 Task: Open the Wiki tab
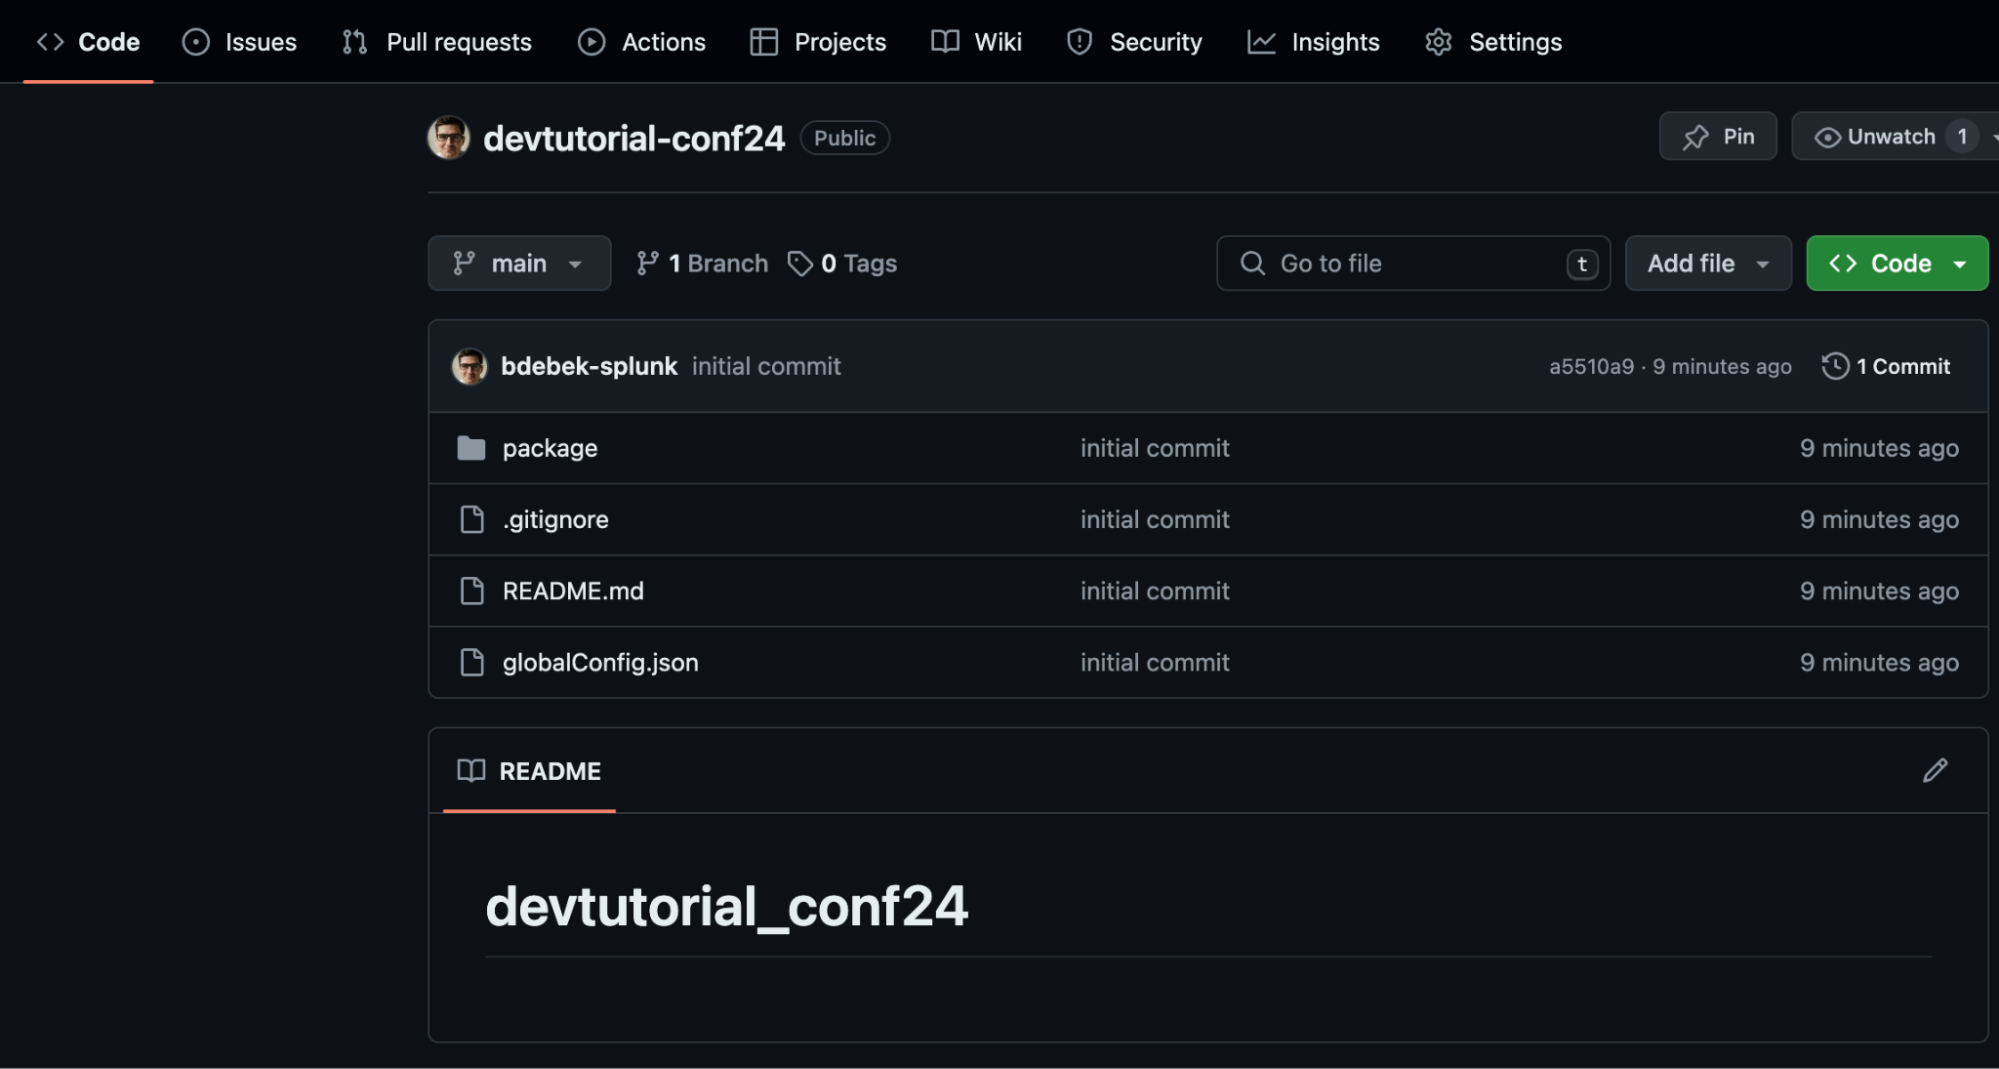click(976, 42)
